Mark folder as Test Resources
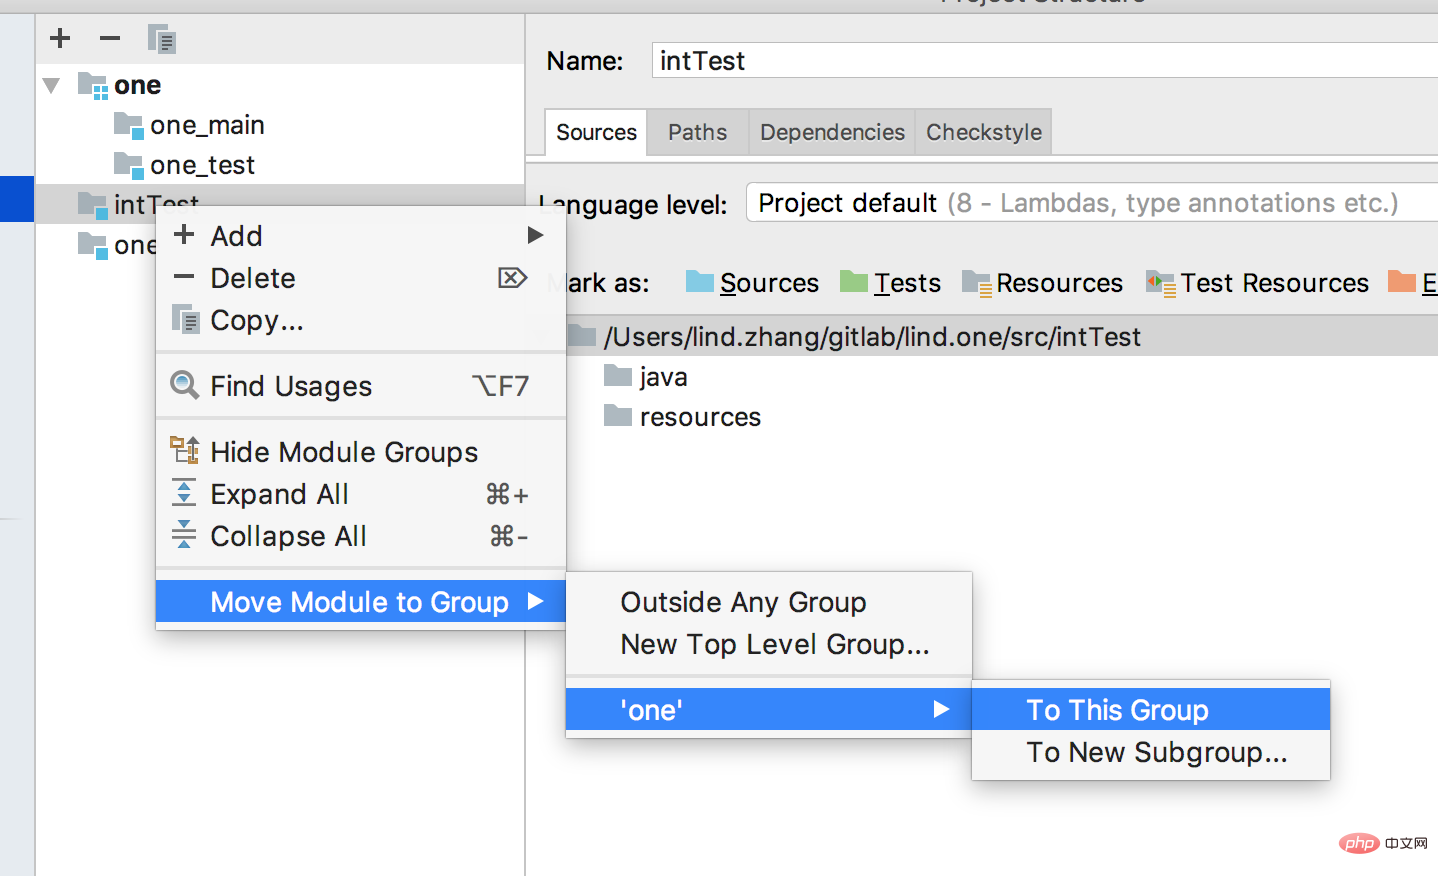 (1257, 283)
